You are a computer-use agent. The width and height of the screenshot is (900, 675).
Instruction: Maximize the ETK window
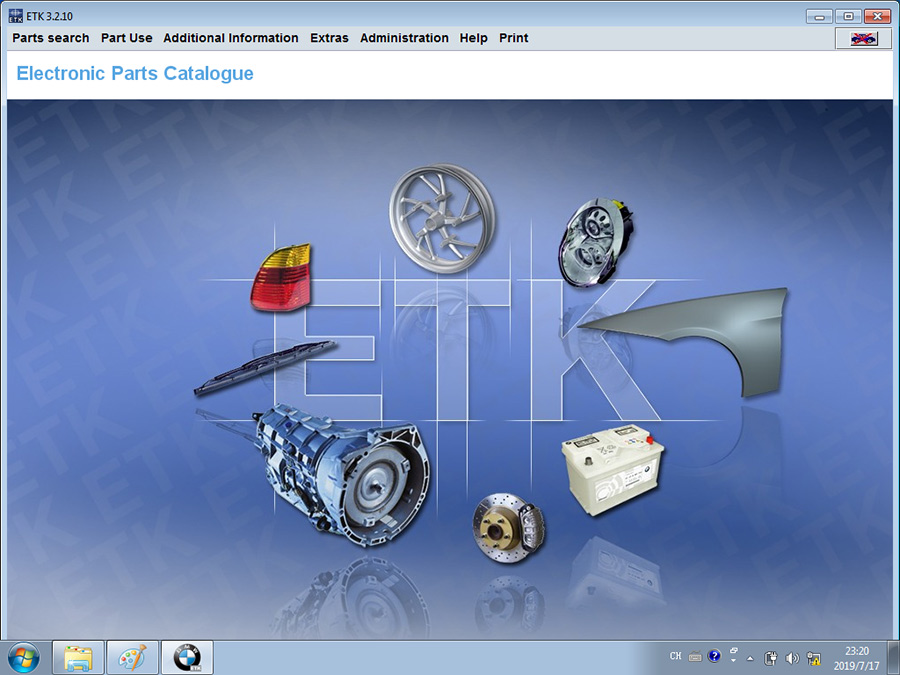coord(848,17)
